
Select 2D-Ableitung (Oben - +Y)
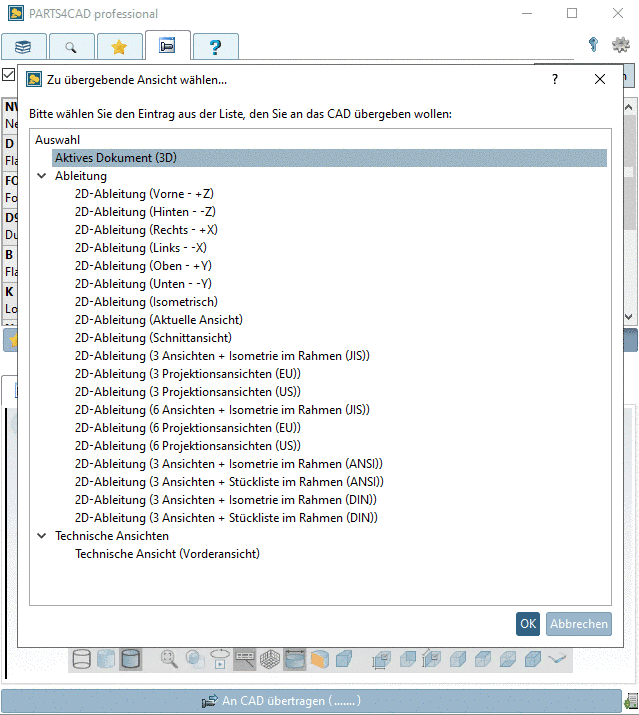pyautogui.click(x=143, y=266)
